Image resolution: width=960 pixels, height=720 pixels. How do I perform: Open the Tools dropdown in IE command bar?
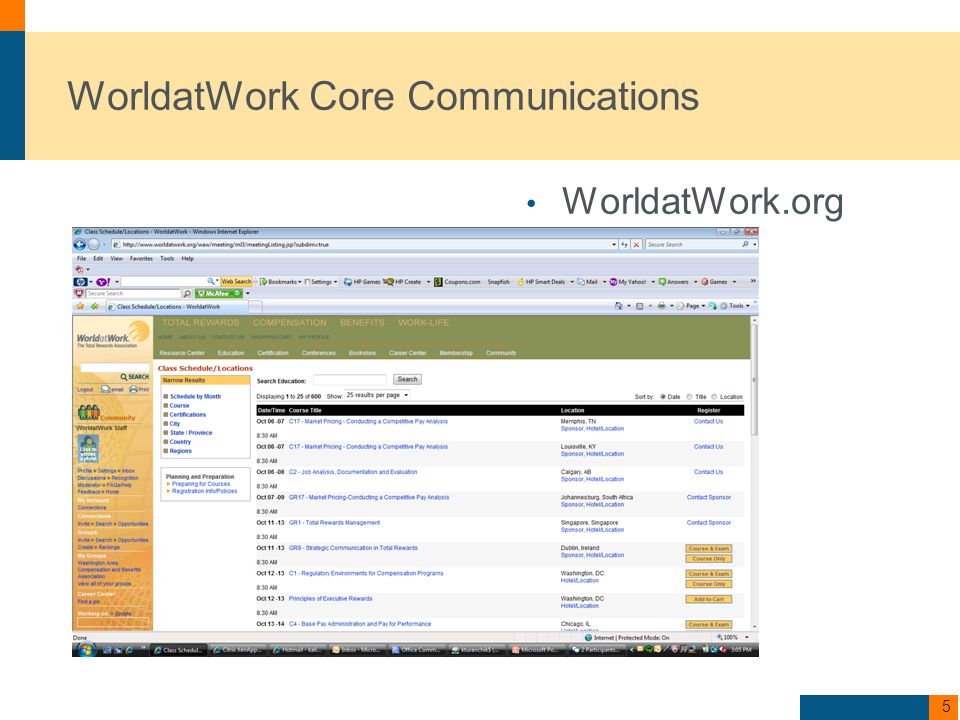(x=734, y=306)
